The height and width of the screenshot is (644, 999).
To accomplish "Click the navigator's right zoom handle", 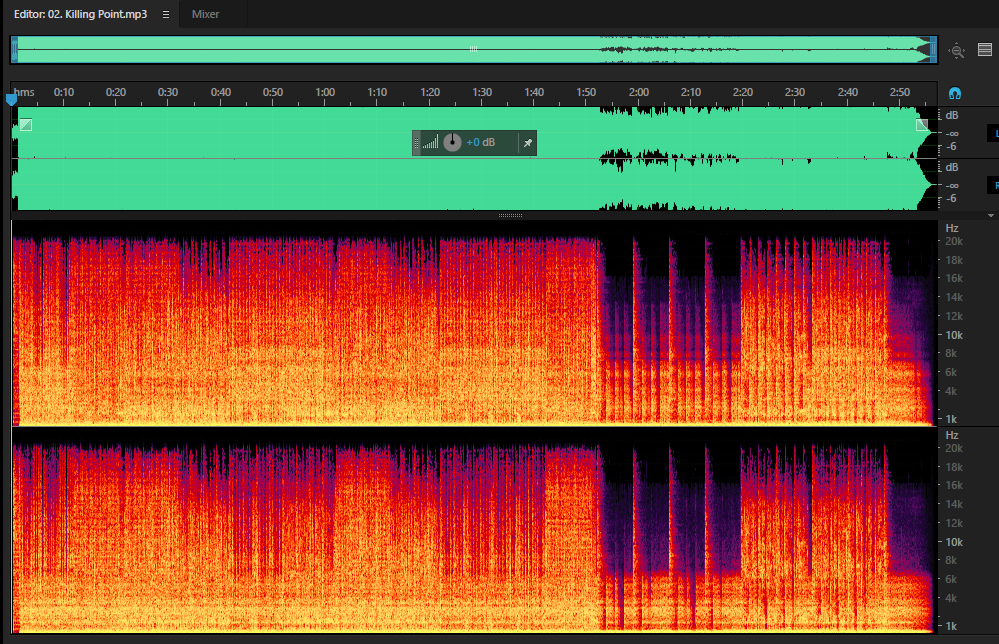I will (x=933, y=50).
